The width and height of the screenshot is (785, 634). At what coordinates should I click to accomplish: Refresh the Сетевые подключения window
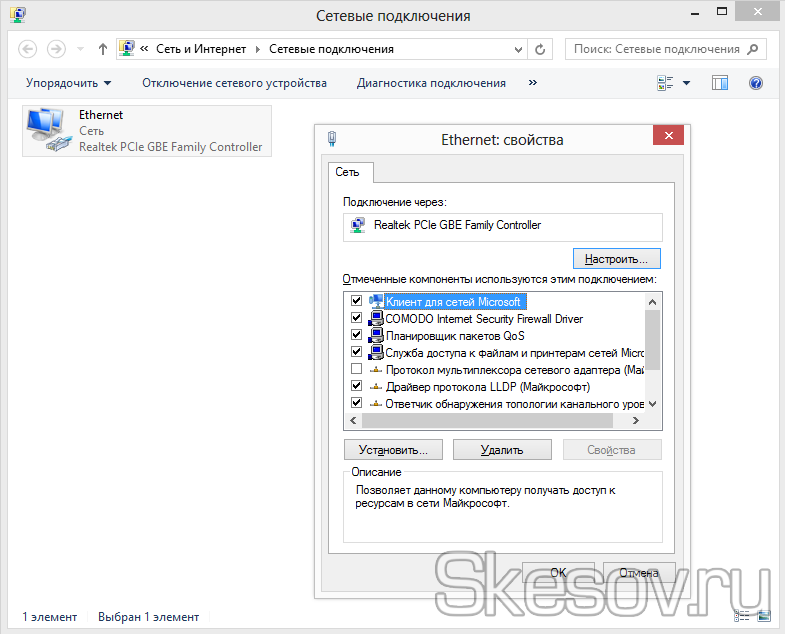[x=540, y=50]
